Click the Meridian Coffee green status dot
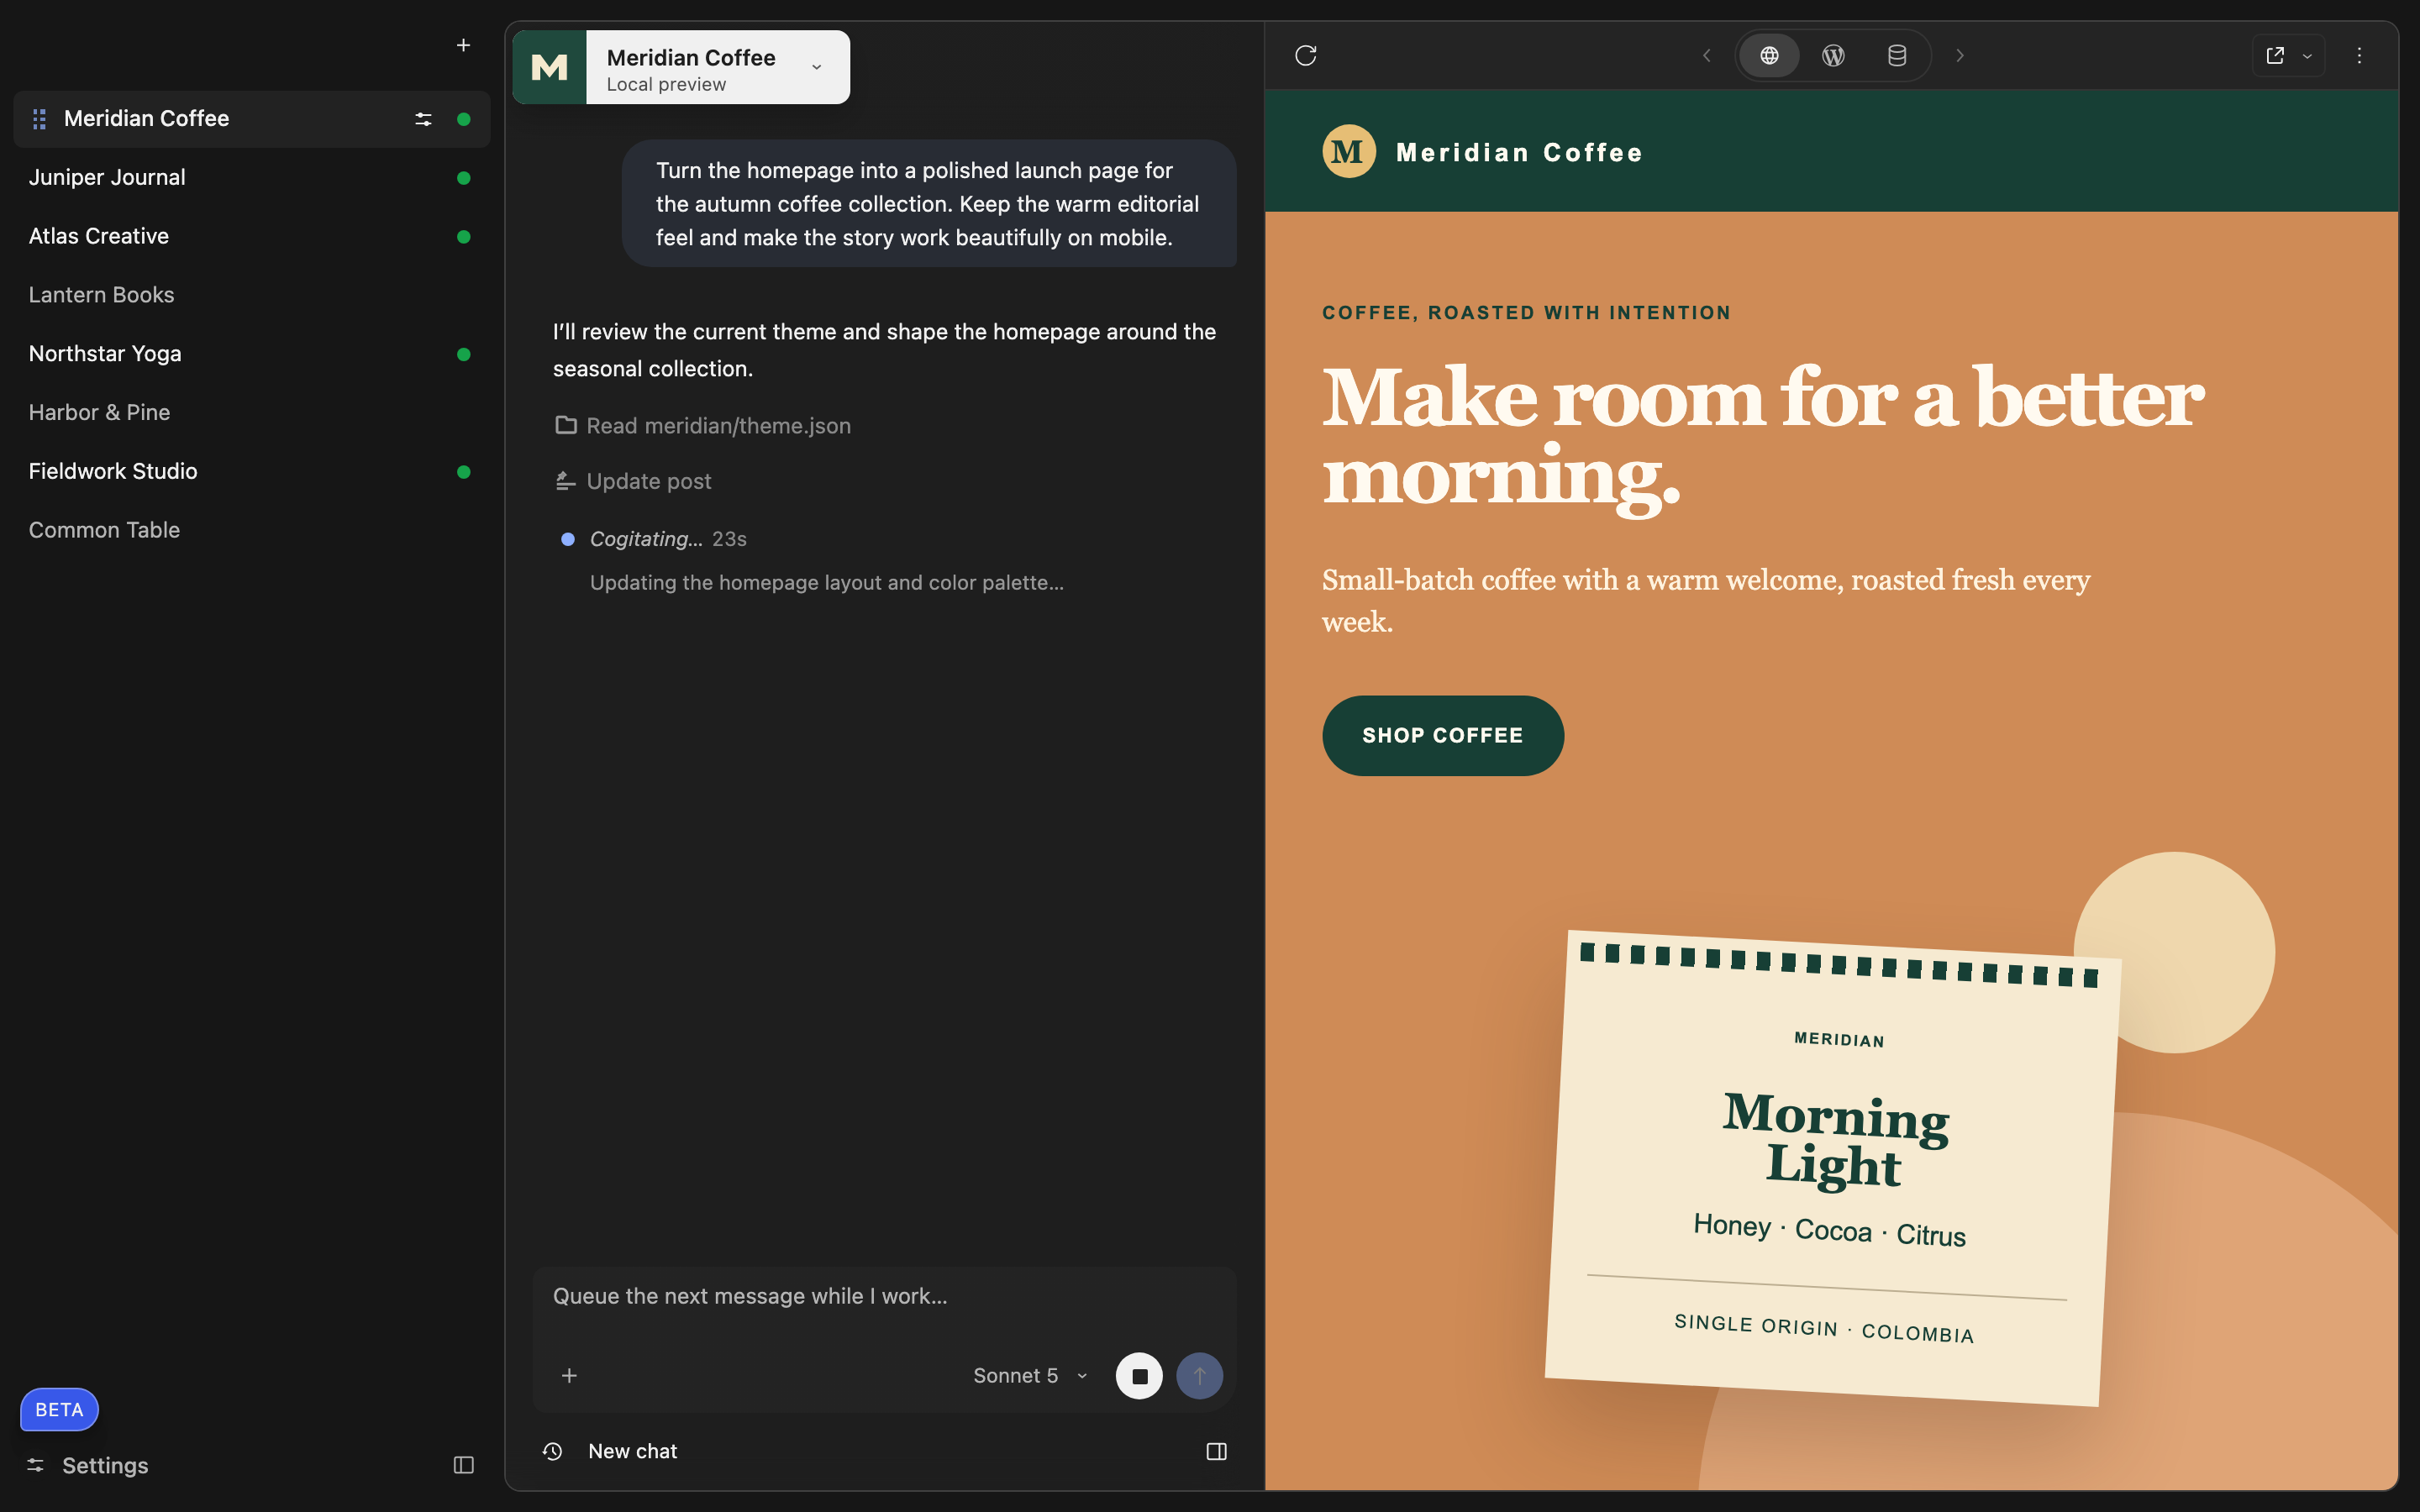The image size is (2420, 1512). pos(463,119)
